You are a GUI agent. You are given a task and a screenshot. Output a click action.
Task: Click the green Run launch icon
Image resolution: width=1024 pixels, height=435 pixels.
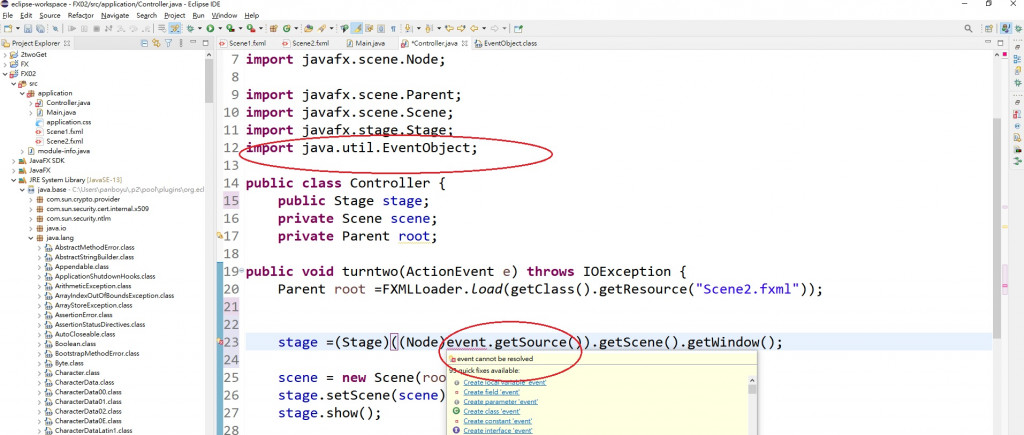(210, 29)
